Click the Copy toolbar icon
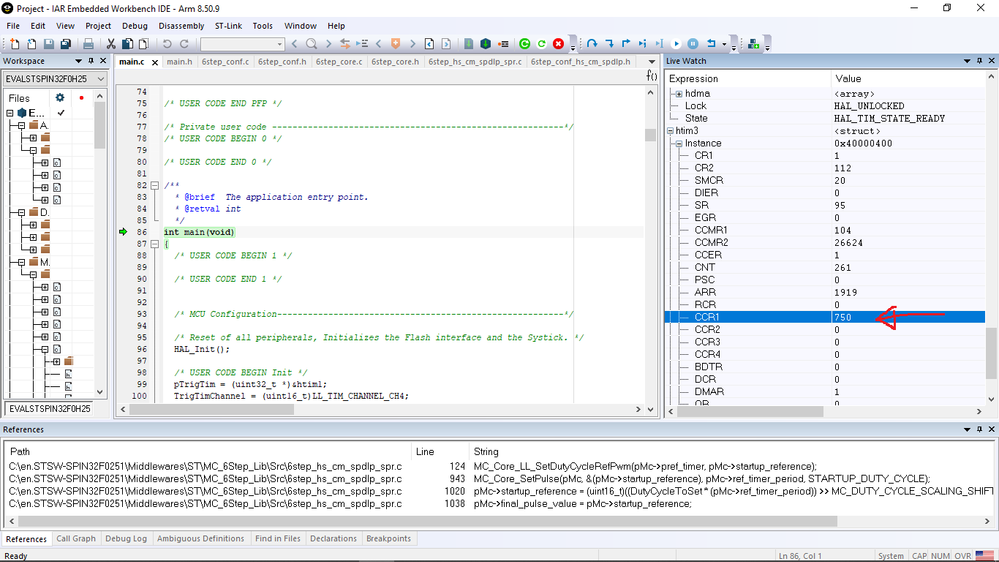Viewport: 999px width, 562px height. (x=127, y=43)
